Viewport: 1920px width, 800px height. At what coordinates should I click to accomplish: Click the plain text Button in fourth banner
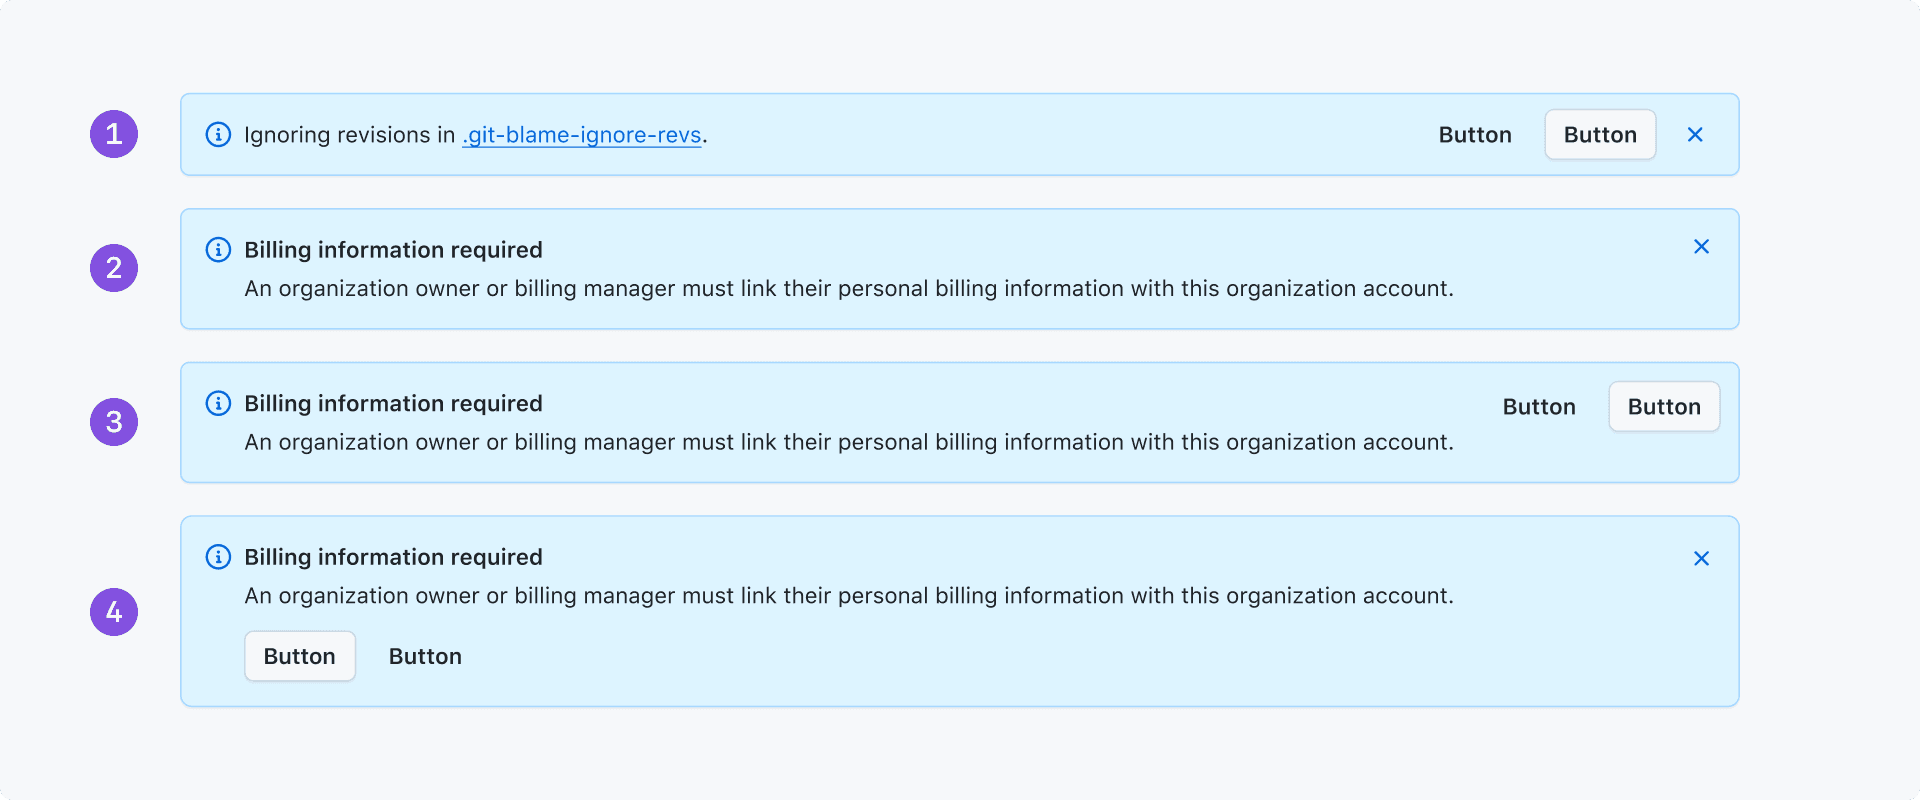coord(425,656)
